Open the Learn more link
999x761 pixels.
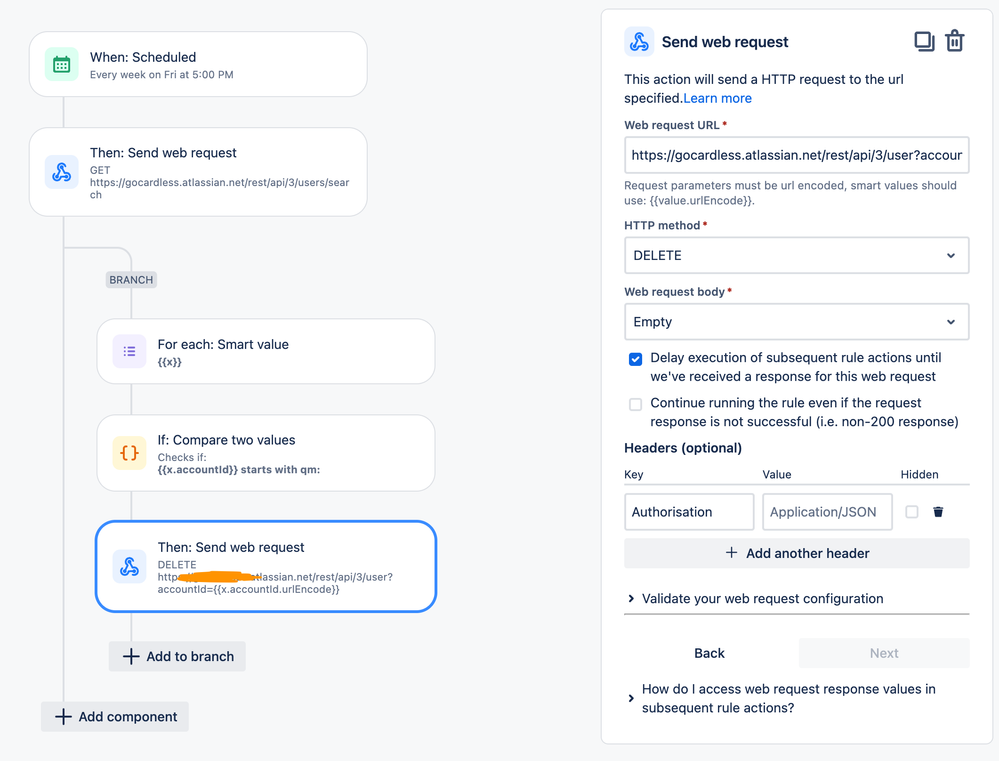coord(717,98)
